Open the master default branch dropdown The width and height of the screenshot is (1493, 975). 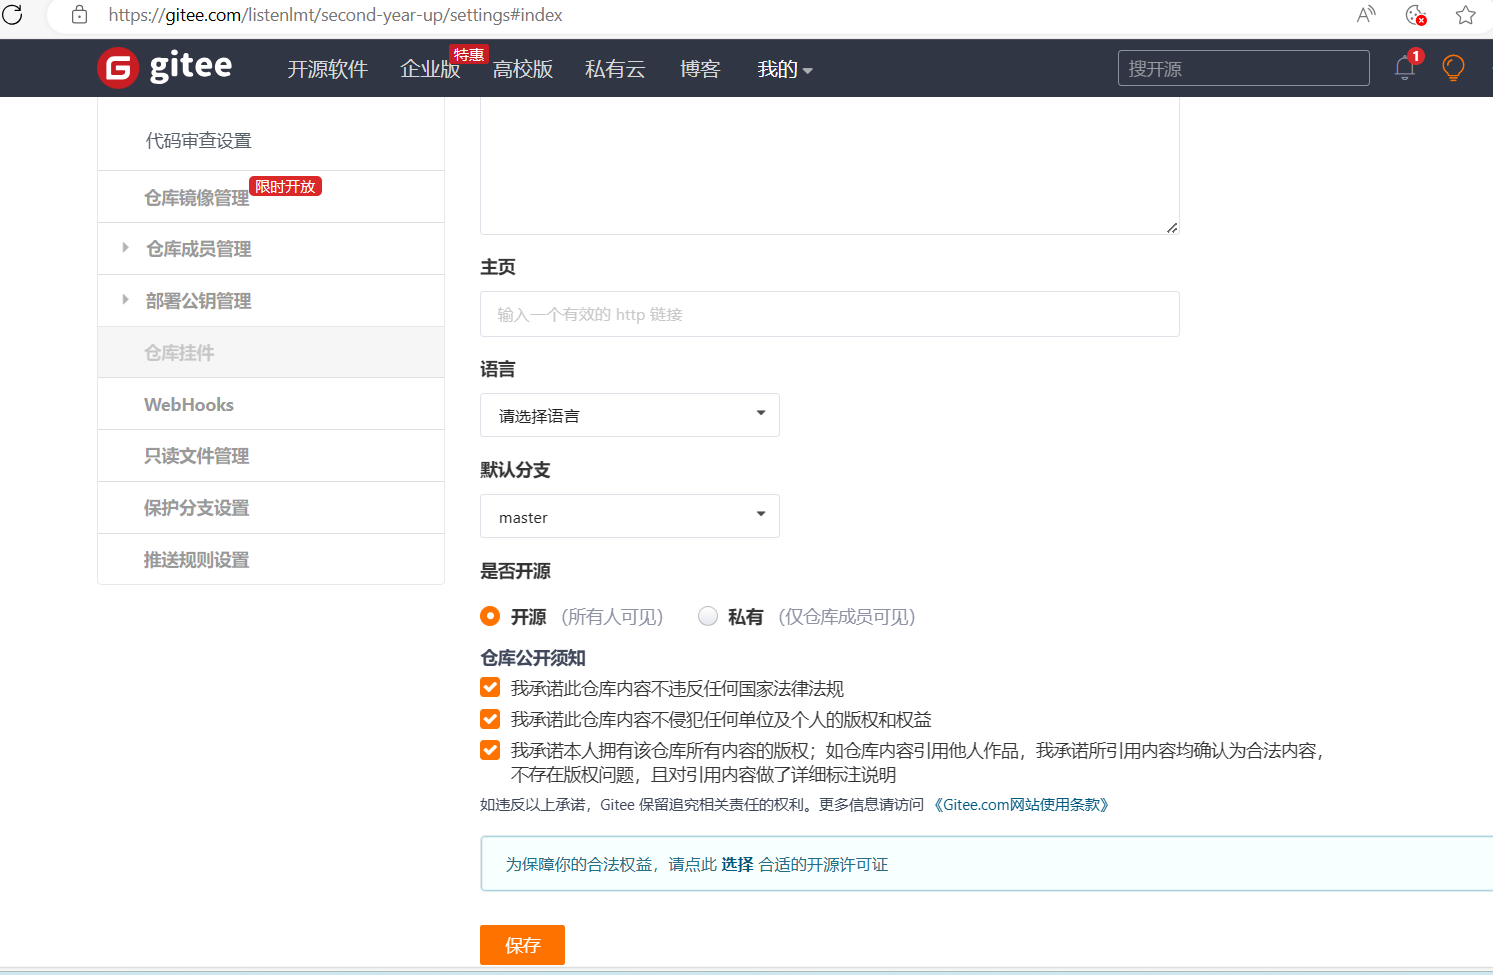630,516
